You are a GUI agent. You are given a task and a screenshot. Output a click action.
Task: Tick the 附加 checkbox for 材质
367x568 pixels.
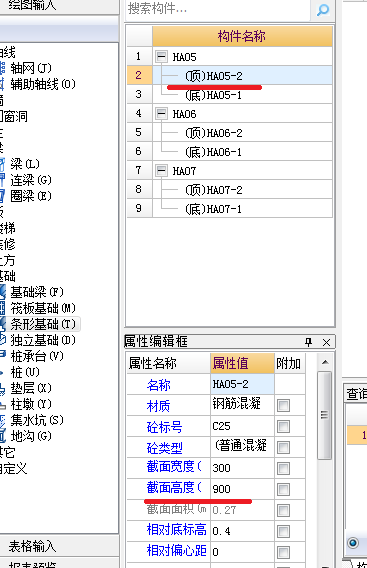click(283, 405)
